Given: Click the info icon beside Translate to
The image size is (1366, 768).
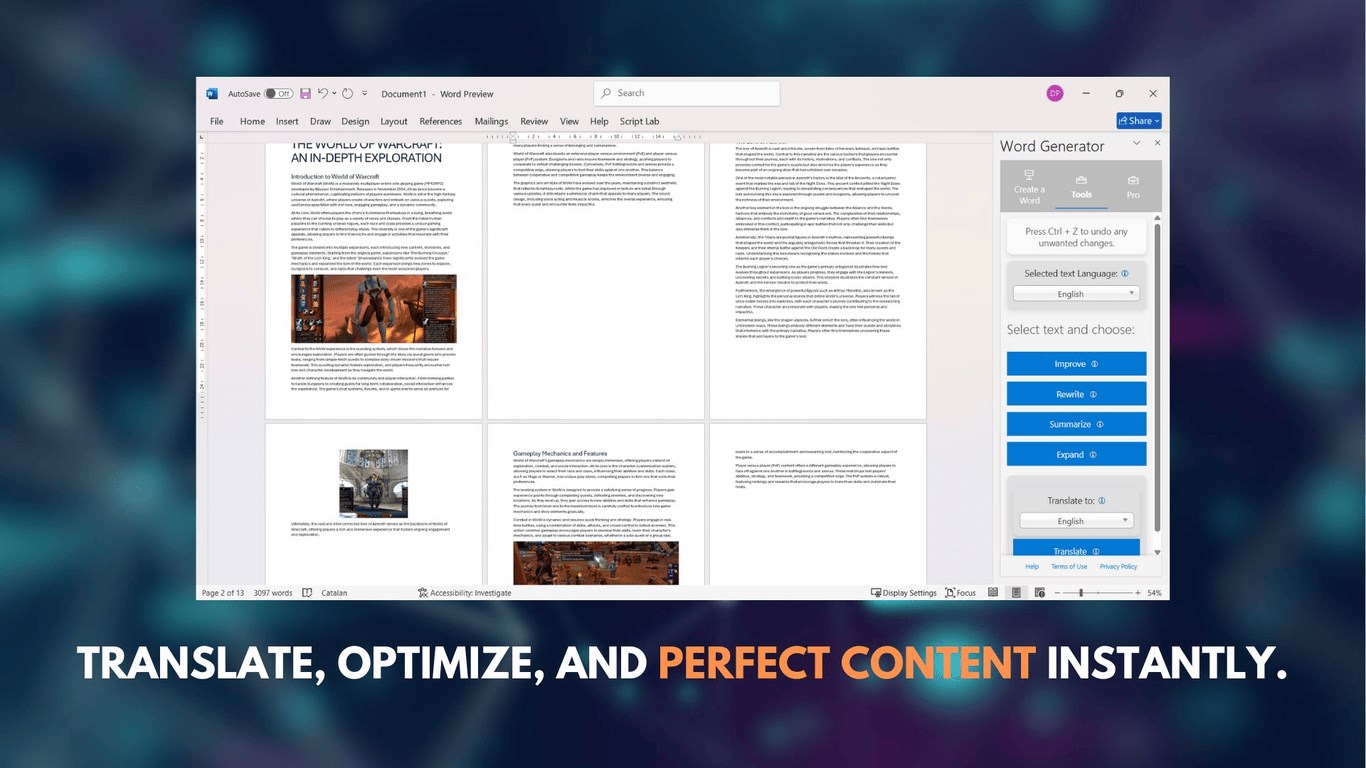Looking at the screenshot, I should coord(1103,500).
